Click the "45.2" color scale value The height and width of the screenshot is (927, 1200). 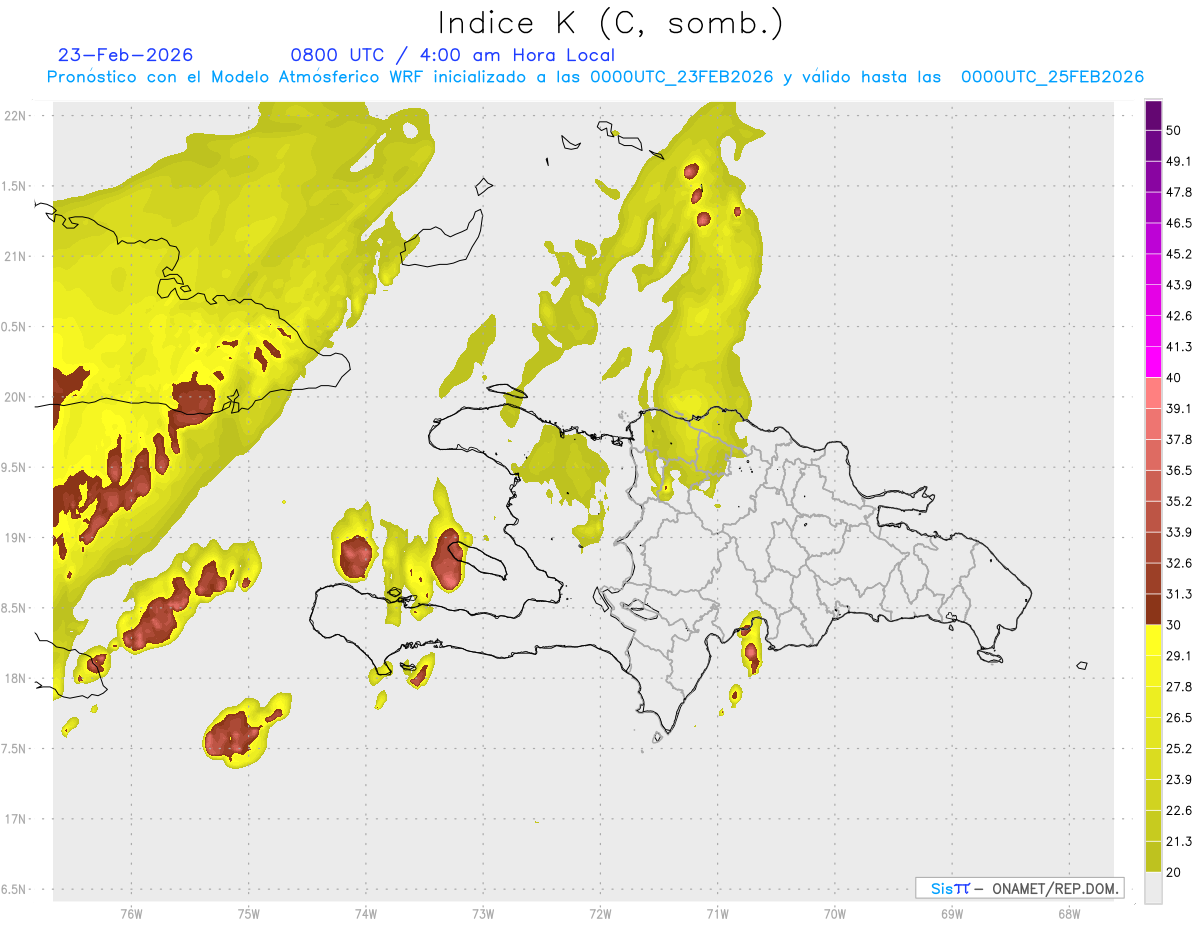click(x=1179, y=254)
